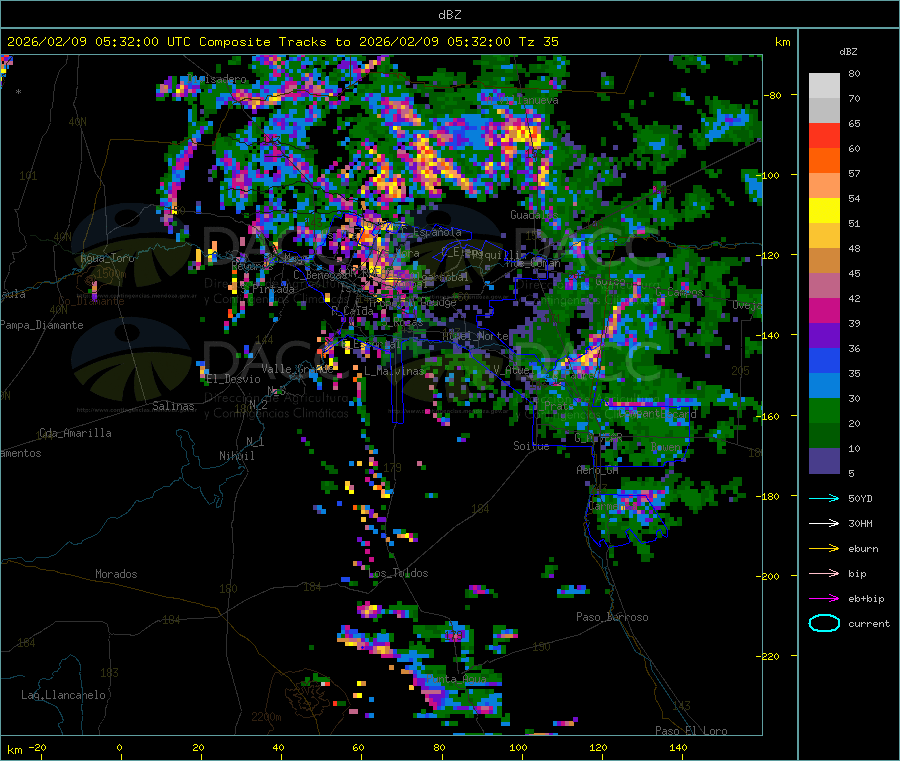Click the Paso_El_Loro map label

click(x=691, y=731)
